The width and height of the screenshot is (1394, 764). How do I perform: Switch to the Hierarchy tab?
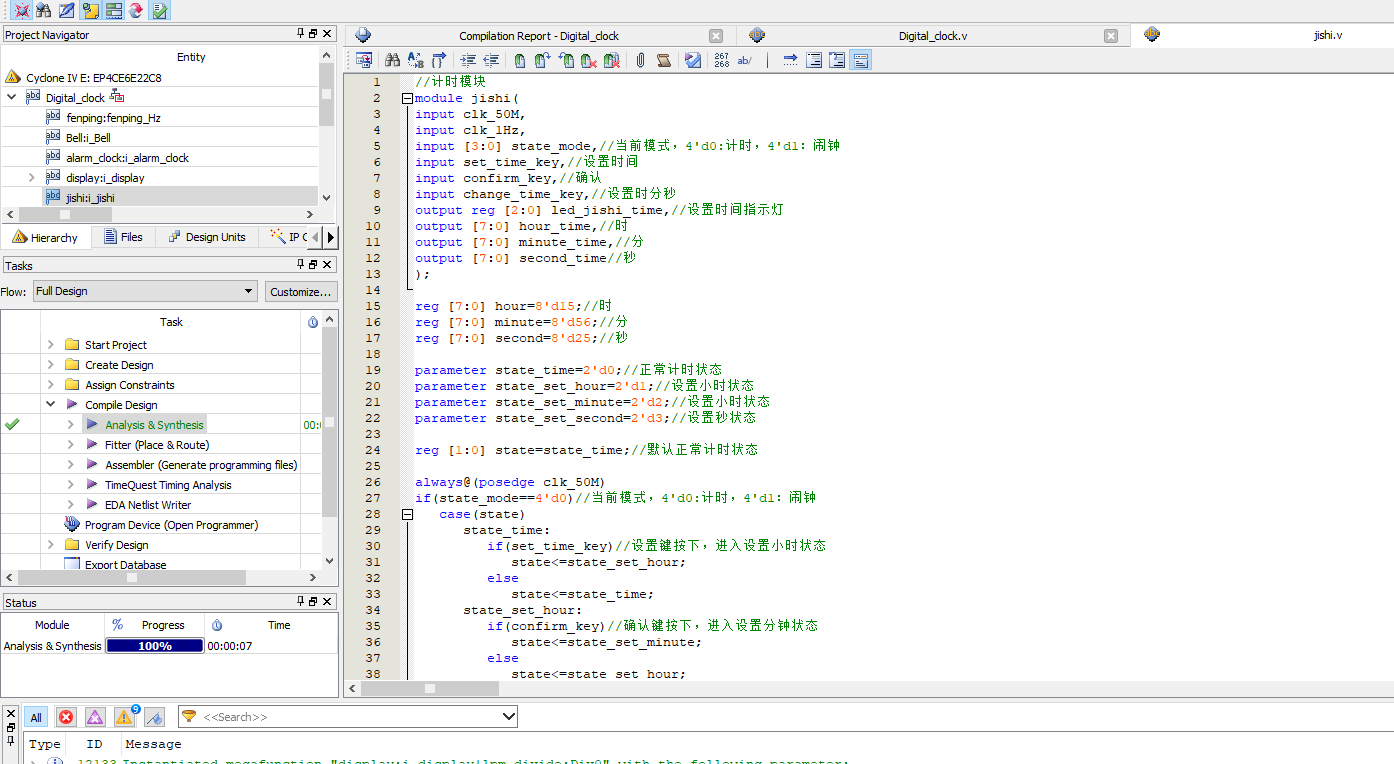click(46, 237)
